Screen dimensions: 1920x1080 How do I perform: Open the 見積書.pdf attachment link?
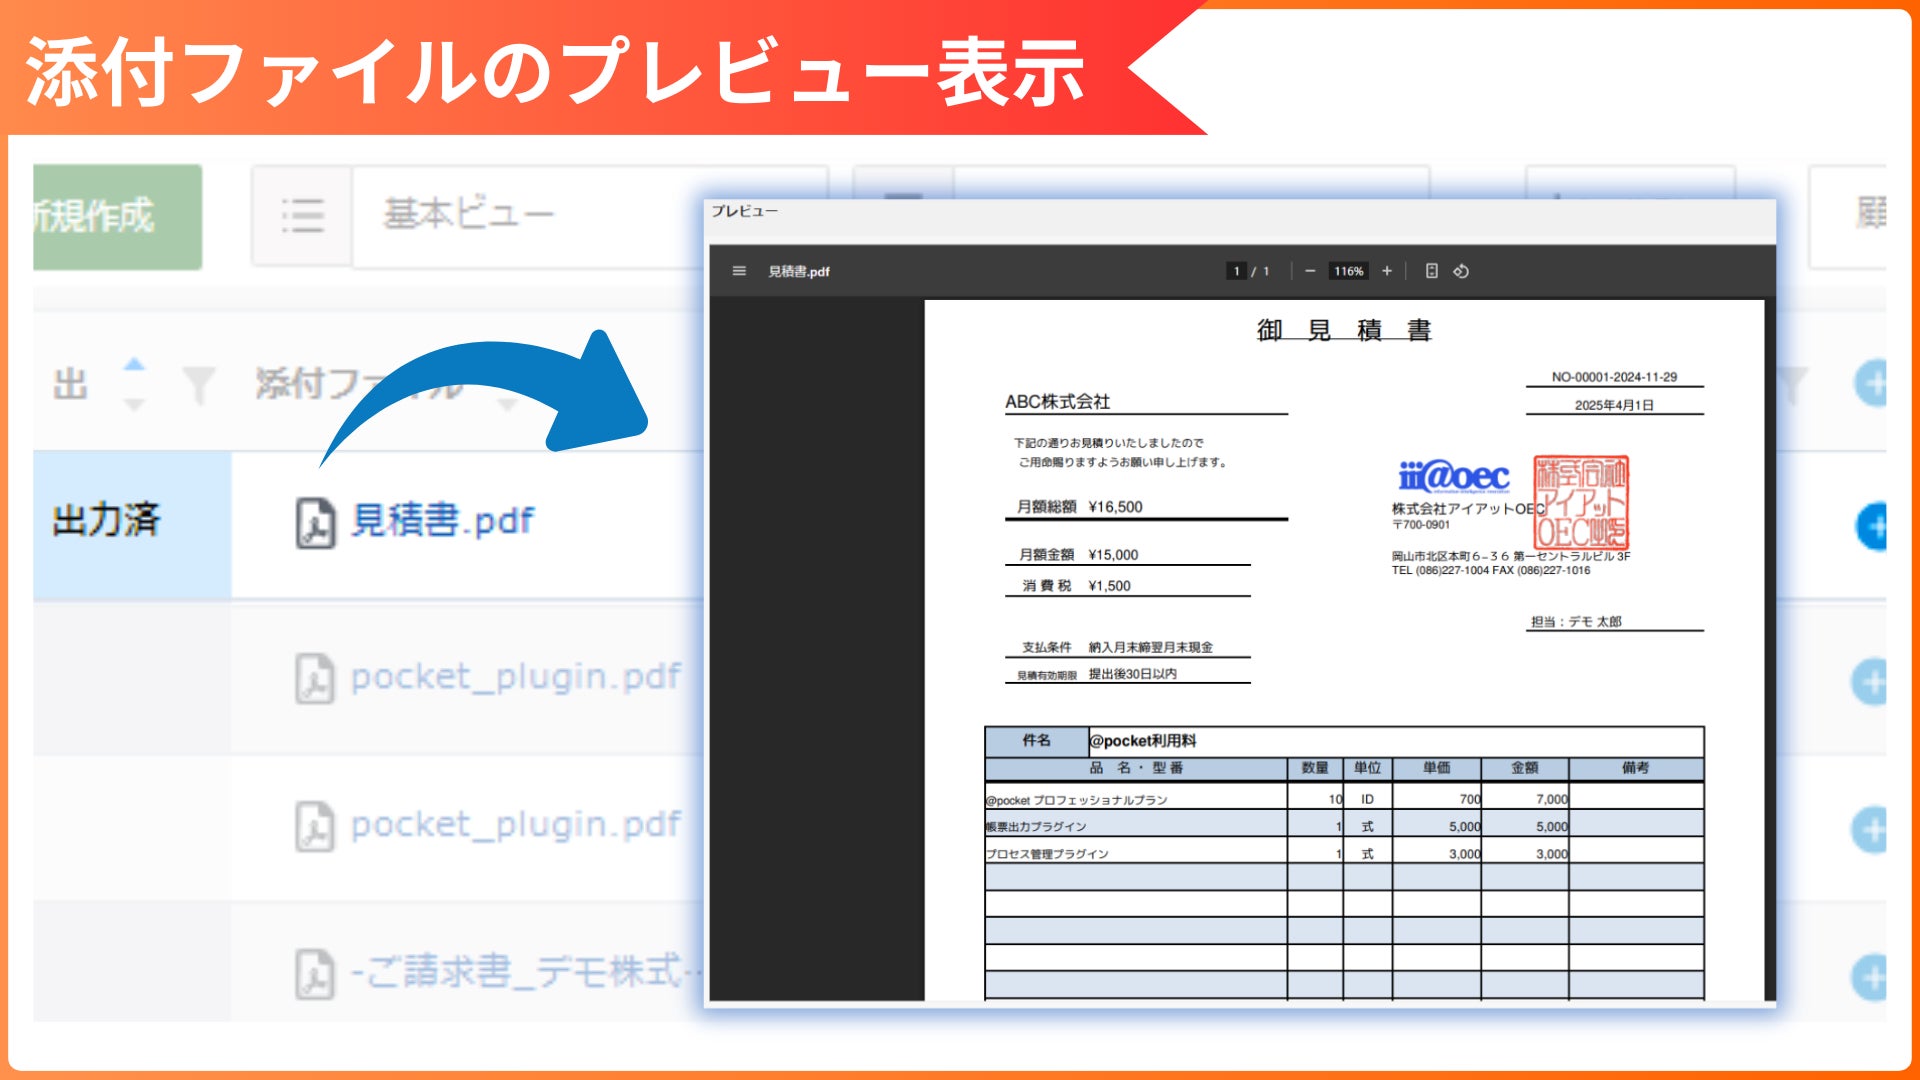click(x=442, y=521)
